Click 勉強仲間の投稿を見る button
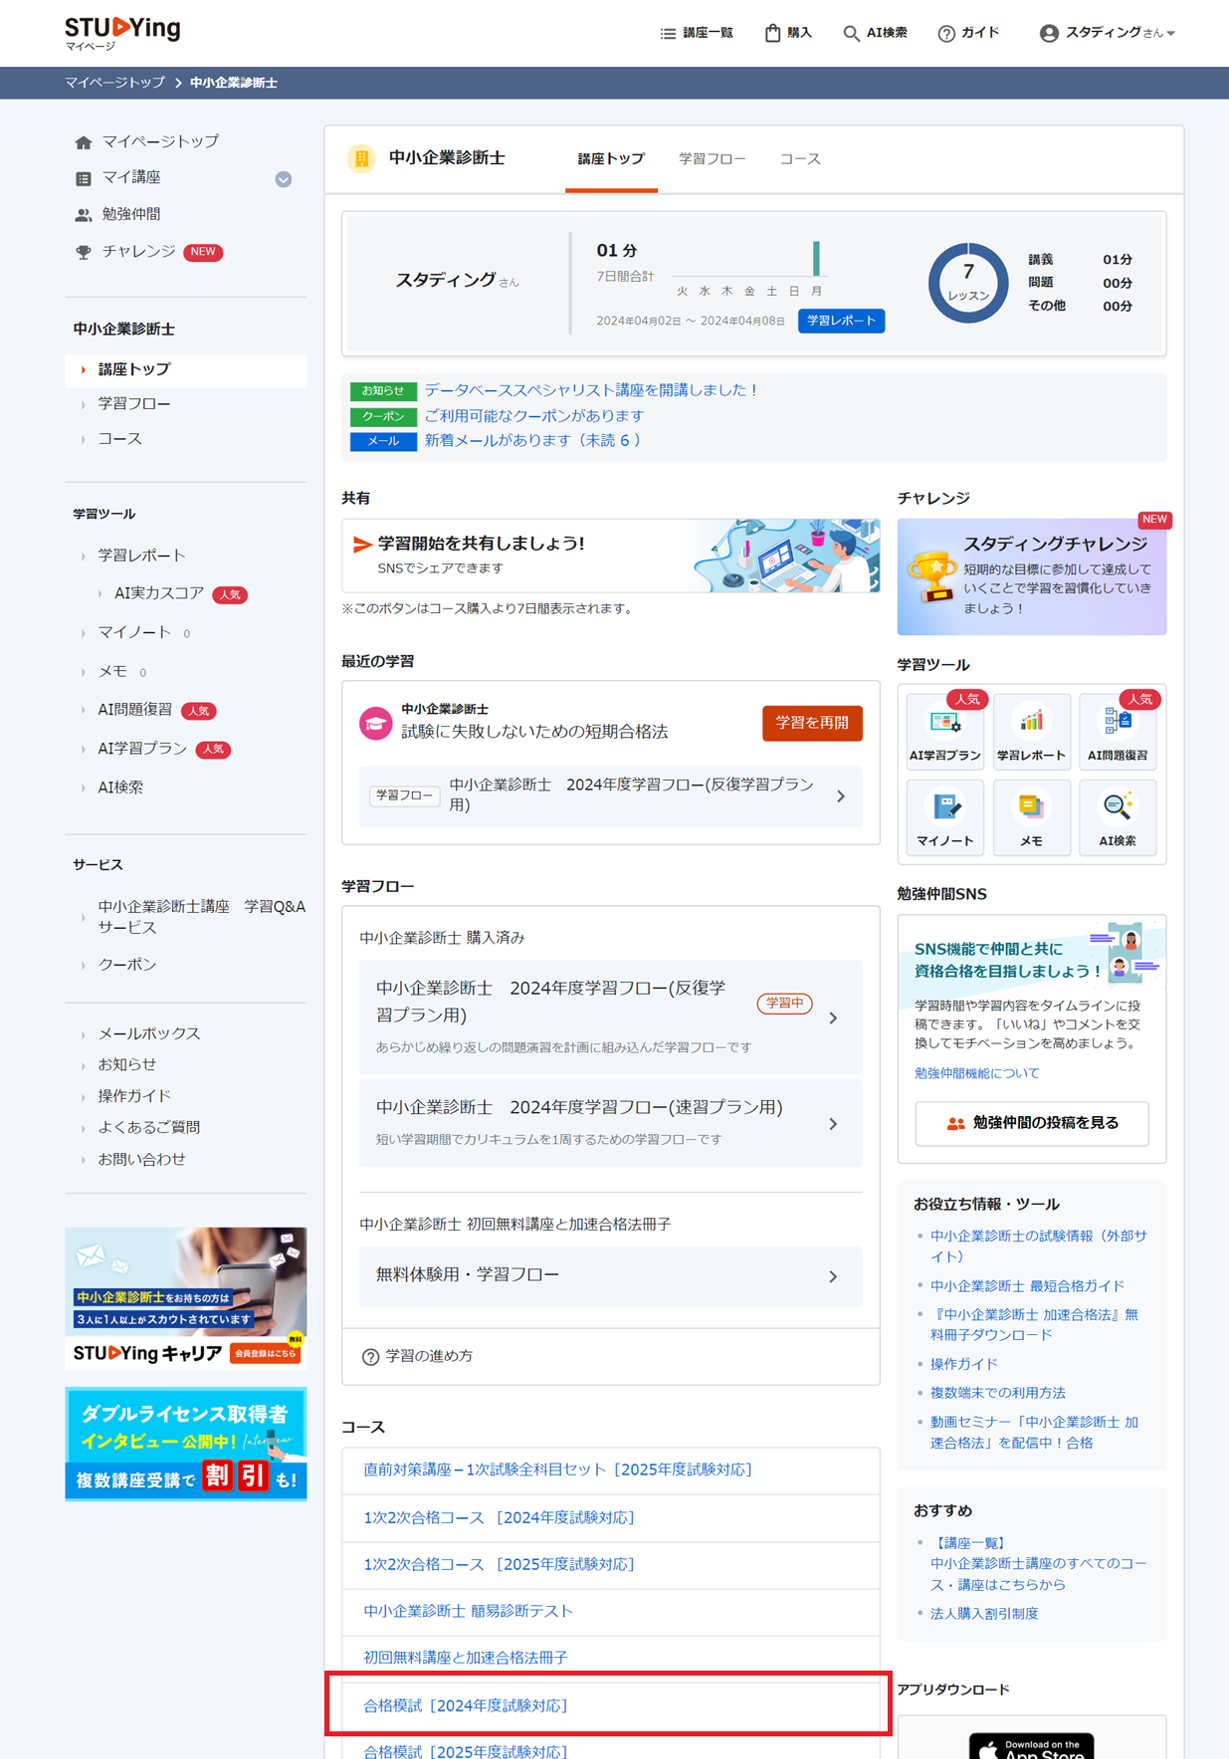Image resolution: width=1229 pixels, height=1759 pixels. [x=1031, y=1123]
